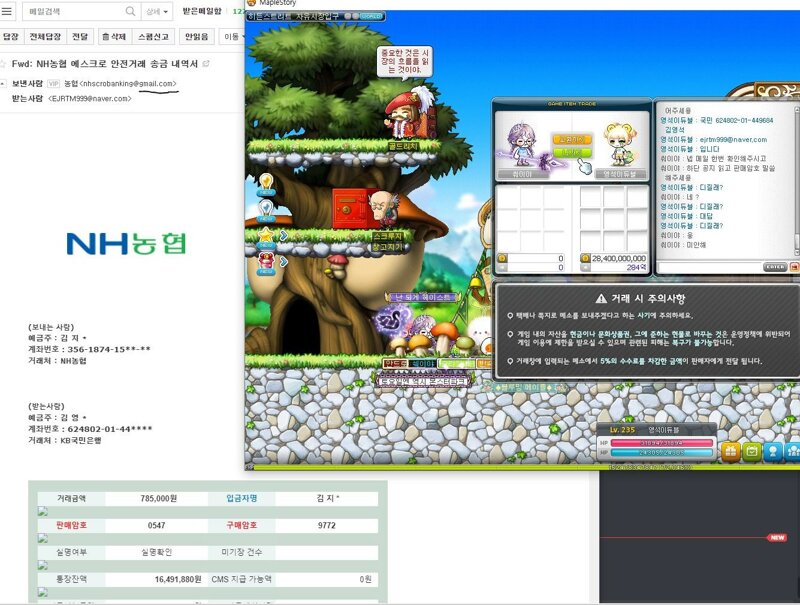Click the 영석이듀블 name label in trade window
This screenshot has width=800, height=605.
tap(619, 174)
